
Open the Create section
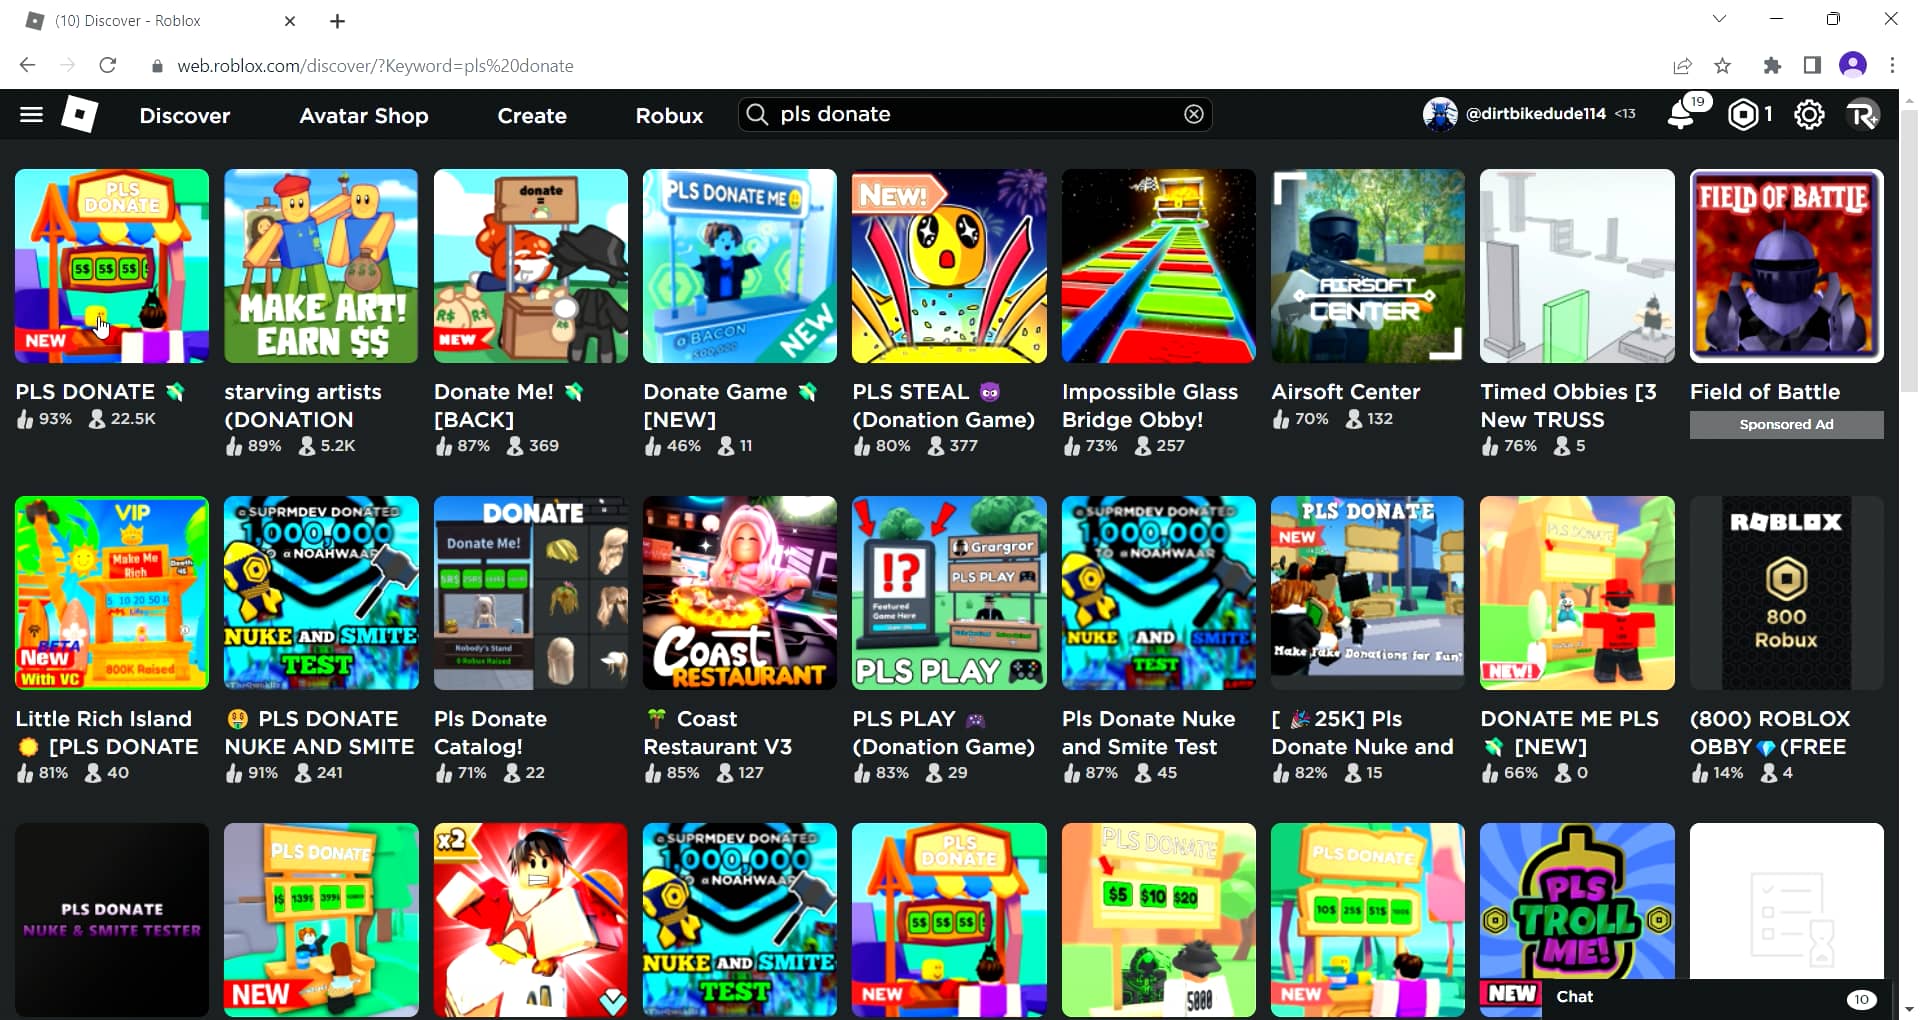[x=532, y=115]
